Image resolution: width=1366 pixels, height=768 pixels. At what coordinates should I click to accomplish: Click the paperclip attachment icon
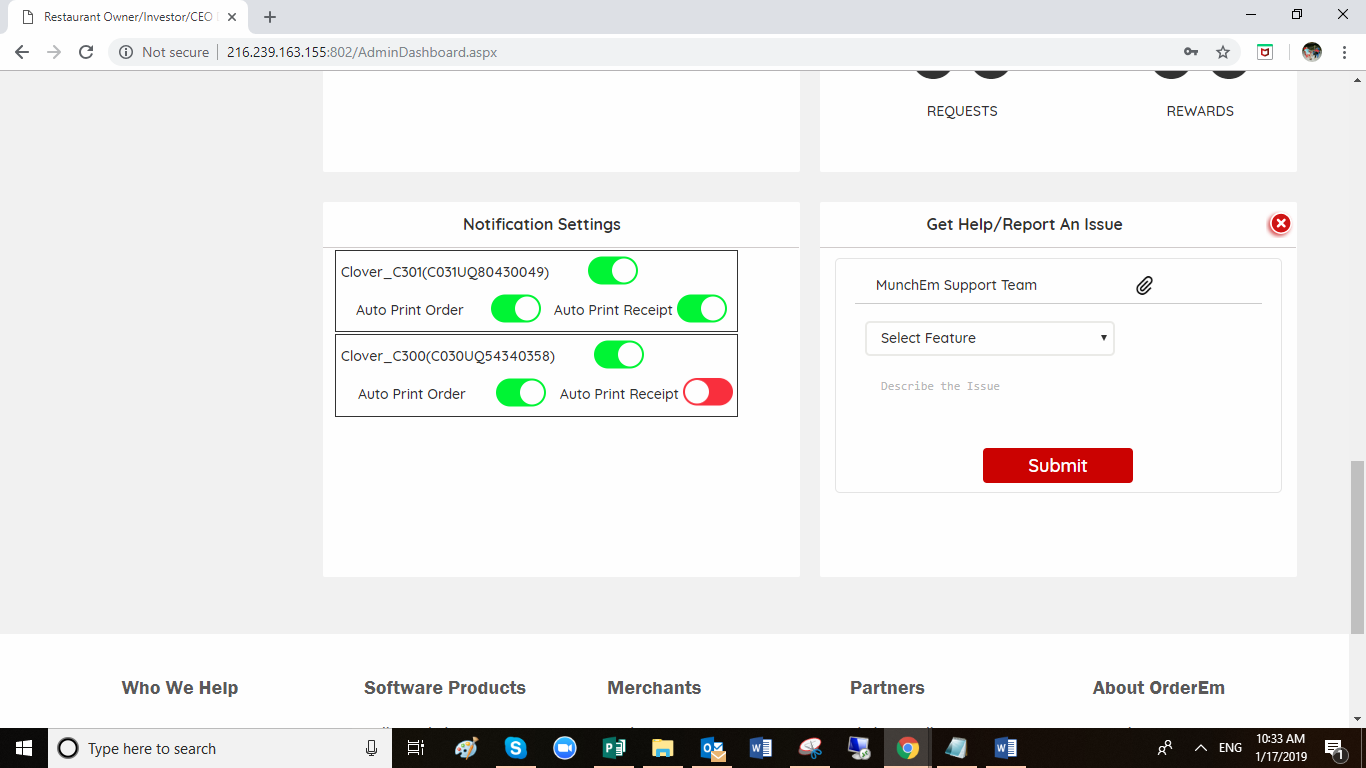(x=1144, y=286)
